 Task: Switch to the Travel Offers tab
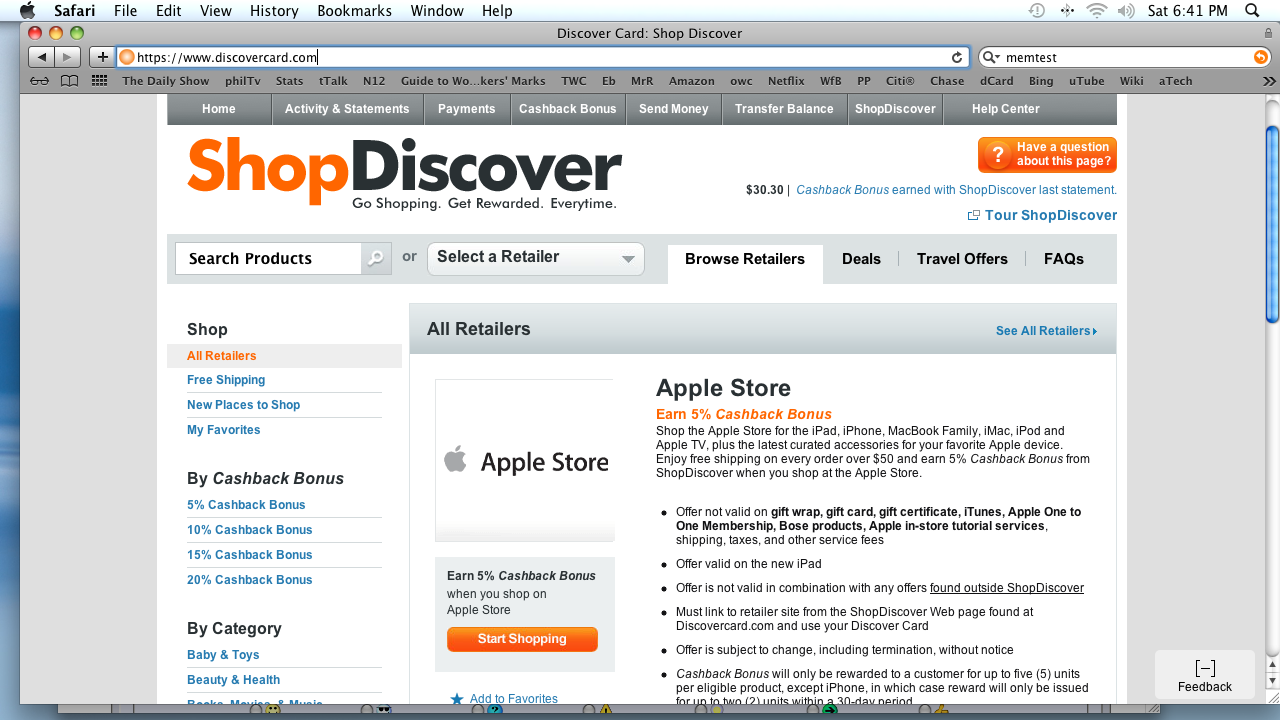pos(962,259)
